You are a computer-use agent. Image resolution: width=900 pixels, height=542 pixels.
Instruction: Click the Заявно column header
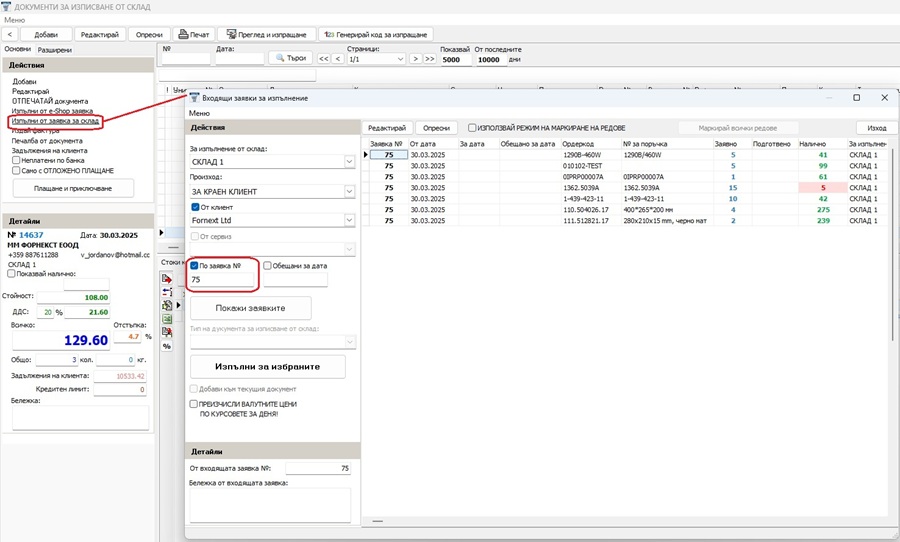click(726, 144)
